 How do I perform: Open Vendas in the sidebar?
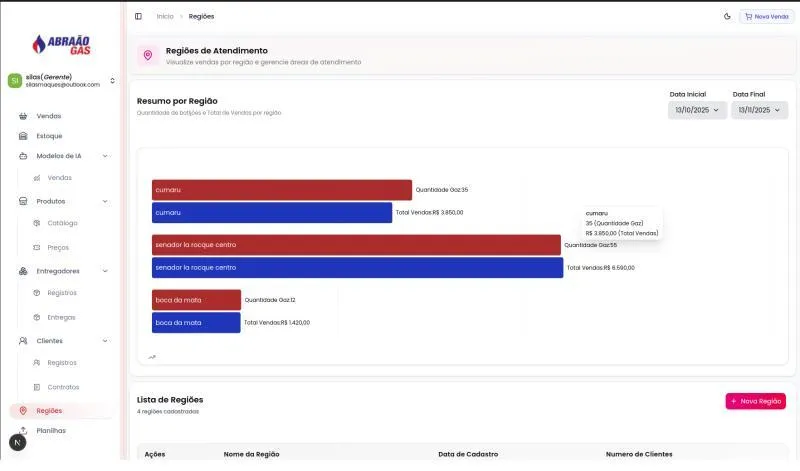tap(48, 116)
